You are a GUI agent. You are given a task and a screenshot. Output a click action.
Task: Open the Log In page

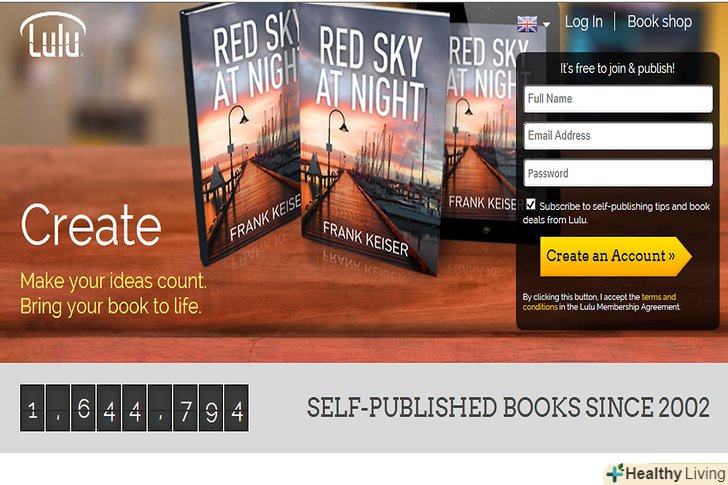(x=584, y=21)
